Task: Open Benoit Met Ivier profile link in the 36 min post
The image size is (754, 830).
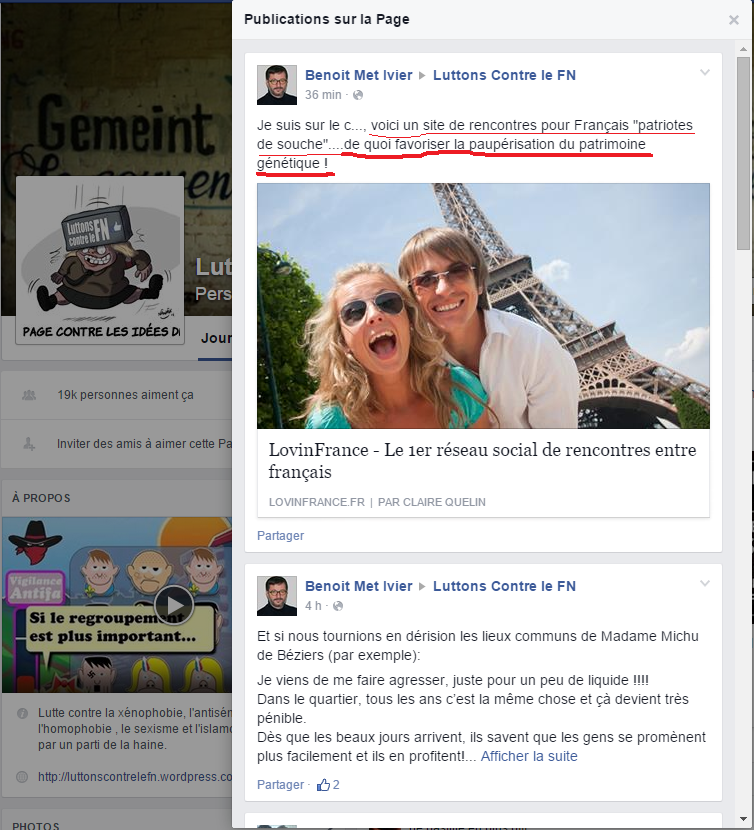Action: click(358, 75)
